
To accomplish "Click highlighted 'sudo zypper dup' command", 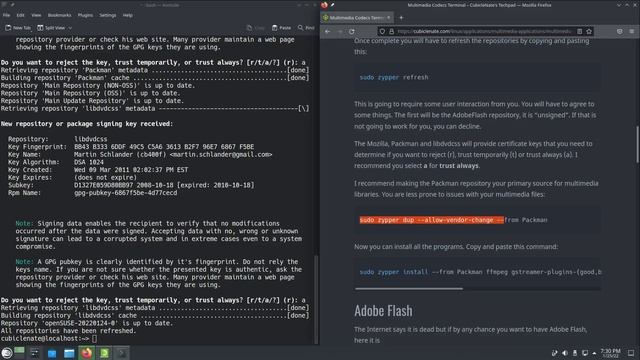I will click(x=431, y=220).
